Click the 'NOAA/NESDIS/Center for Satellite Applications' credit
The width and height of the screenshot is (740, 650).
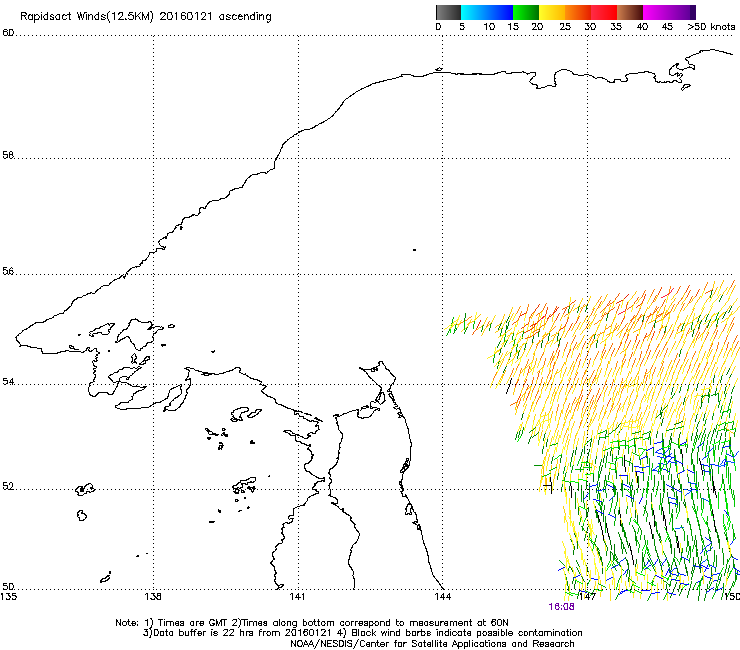pyautogui.click(x=432, y=644)
